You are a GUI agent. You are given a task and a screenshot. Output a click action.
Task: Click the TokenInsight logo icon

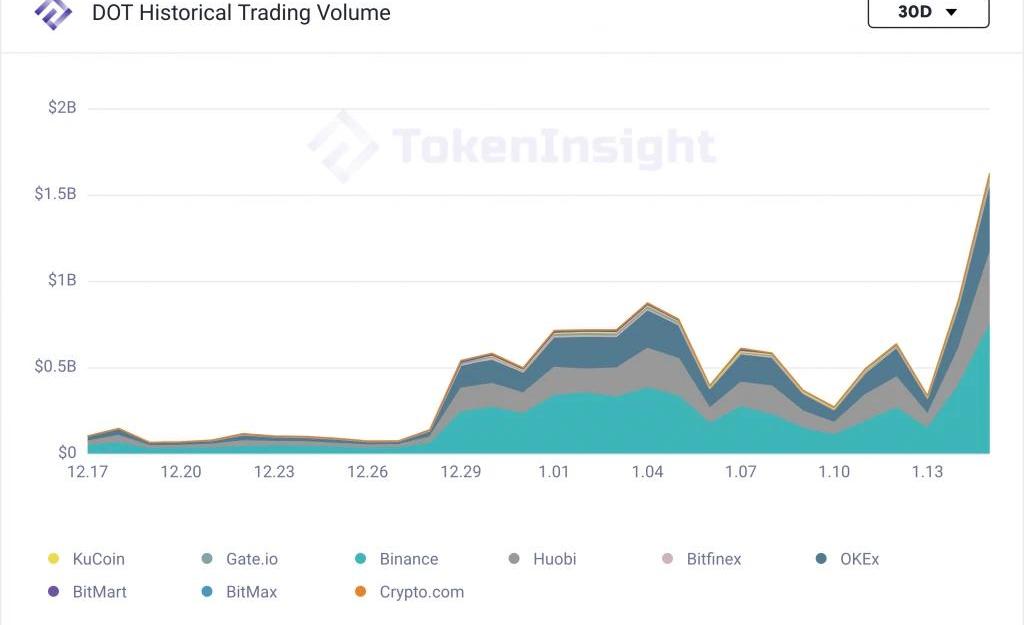click(53, 12)
